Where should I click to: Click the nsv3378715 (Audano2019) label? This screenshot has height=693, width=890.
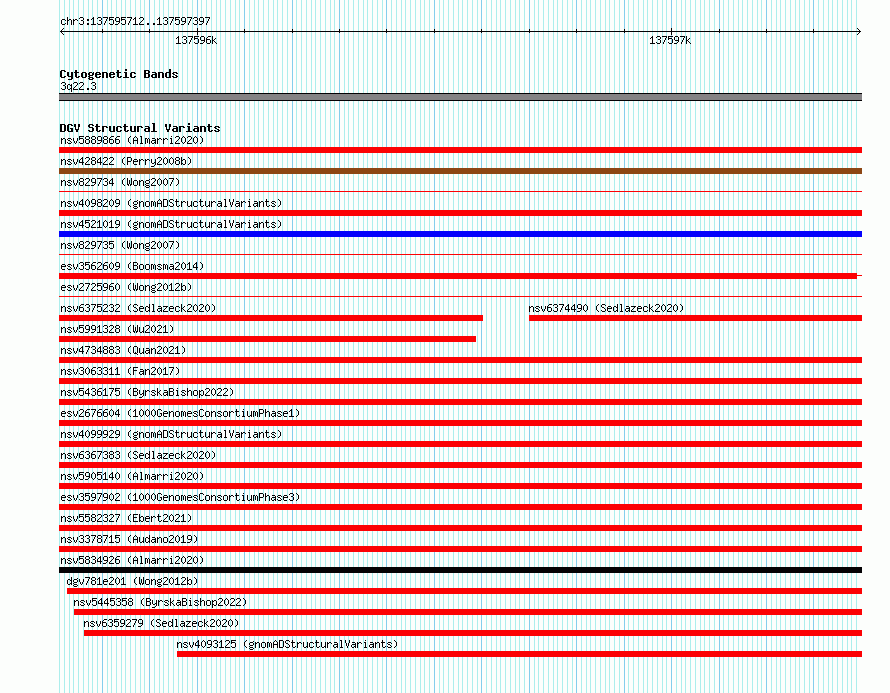pos(129,539)
